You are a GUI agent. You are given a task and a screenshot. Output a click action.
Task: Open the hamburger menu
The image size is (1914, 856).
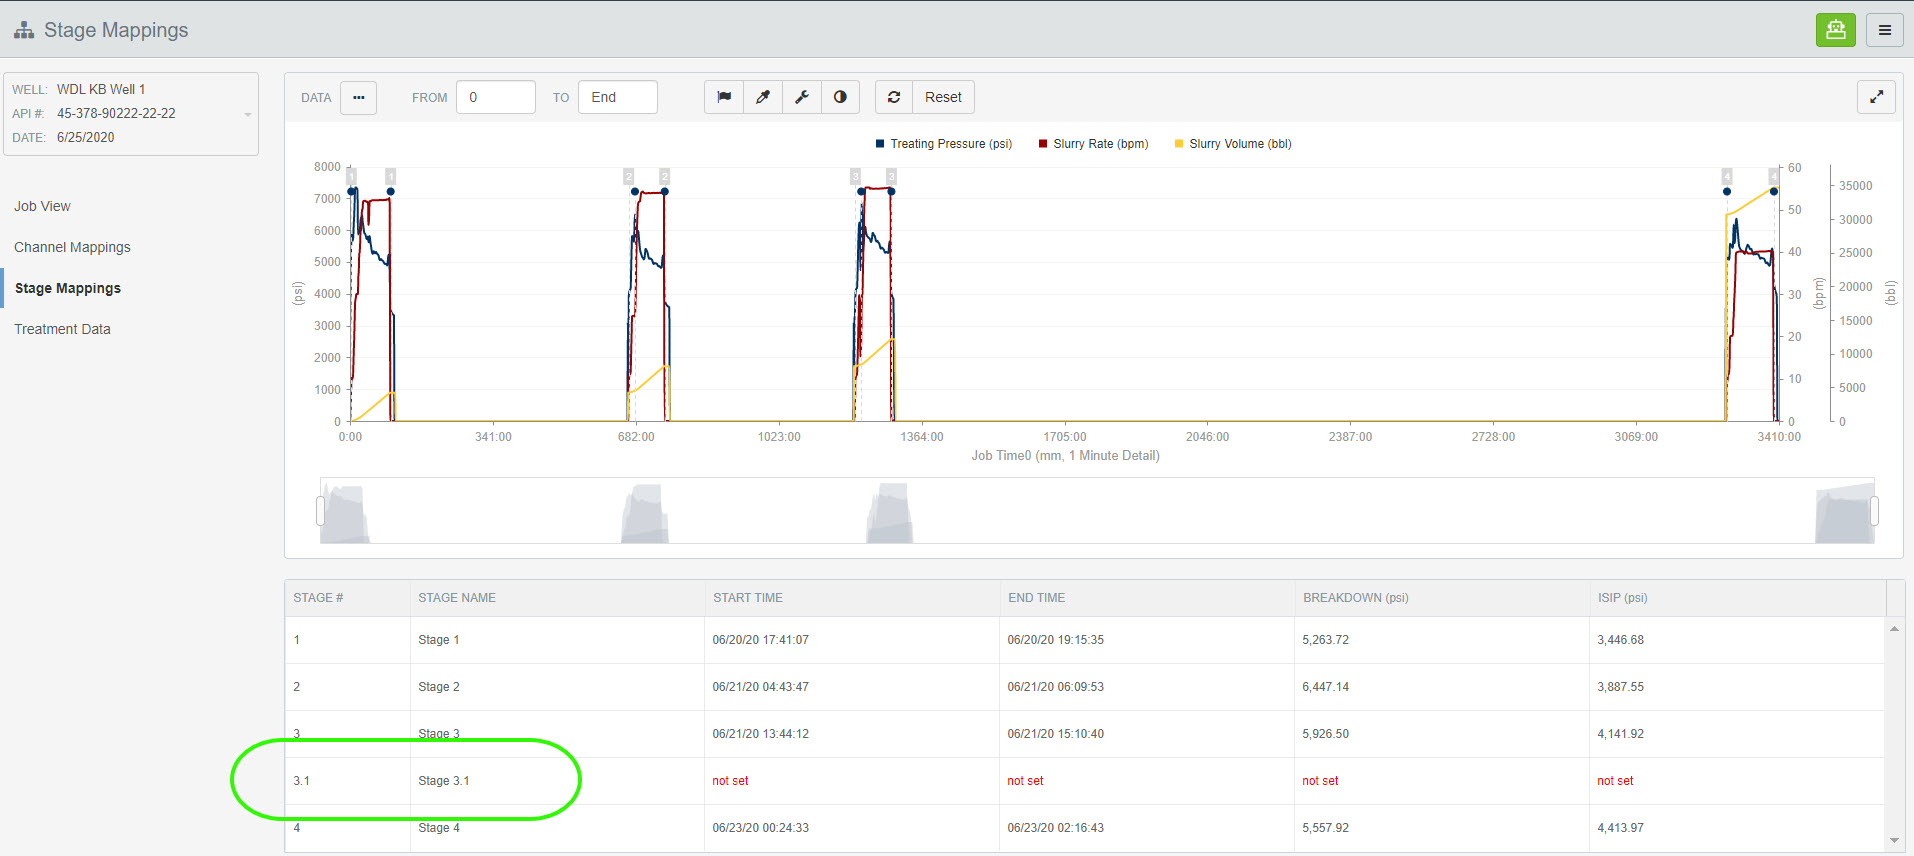point(1884,30)
